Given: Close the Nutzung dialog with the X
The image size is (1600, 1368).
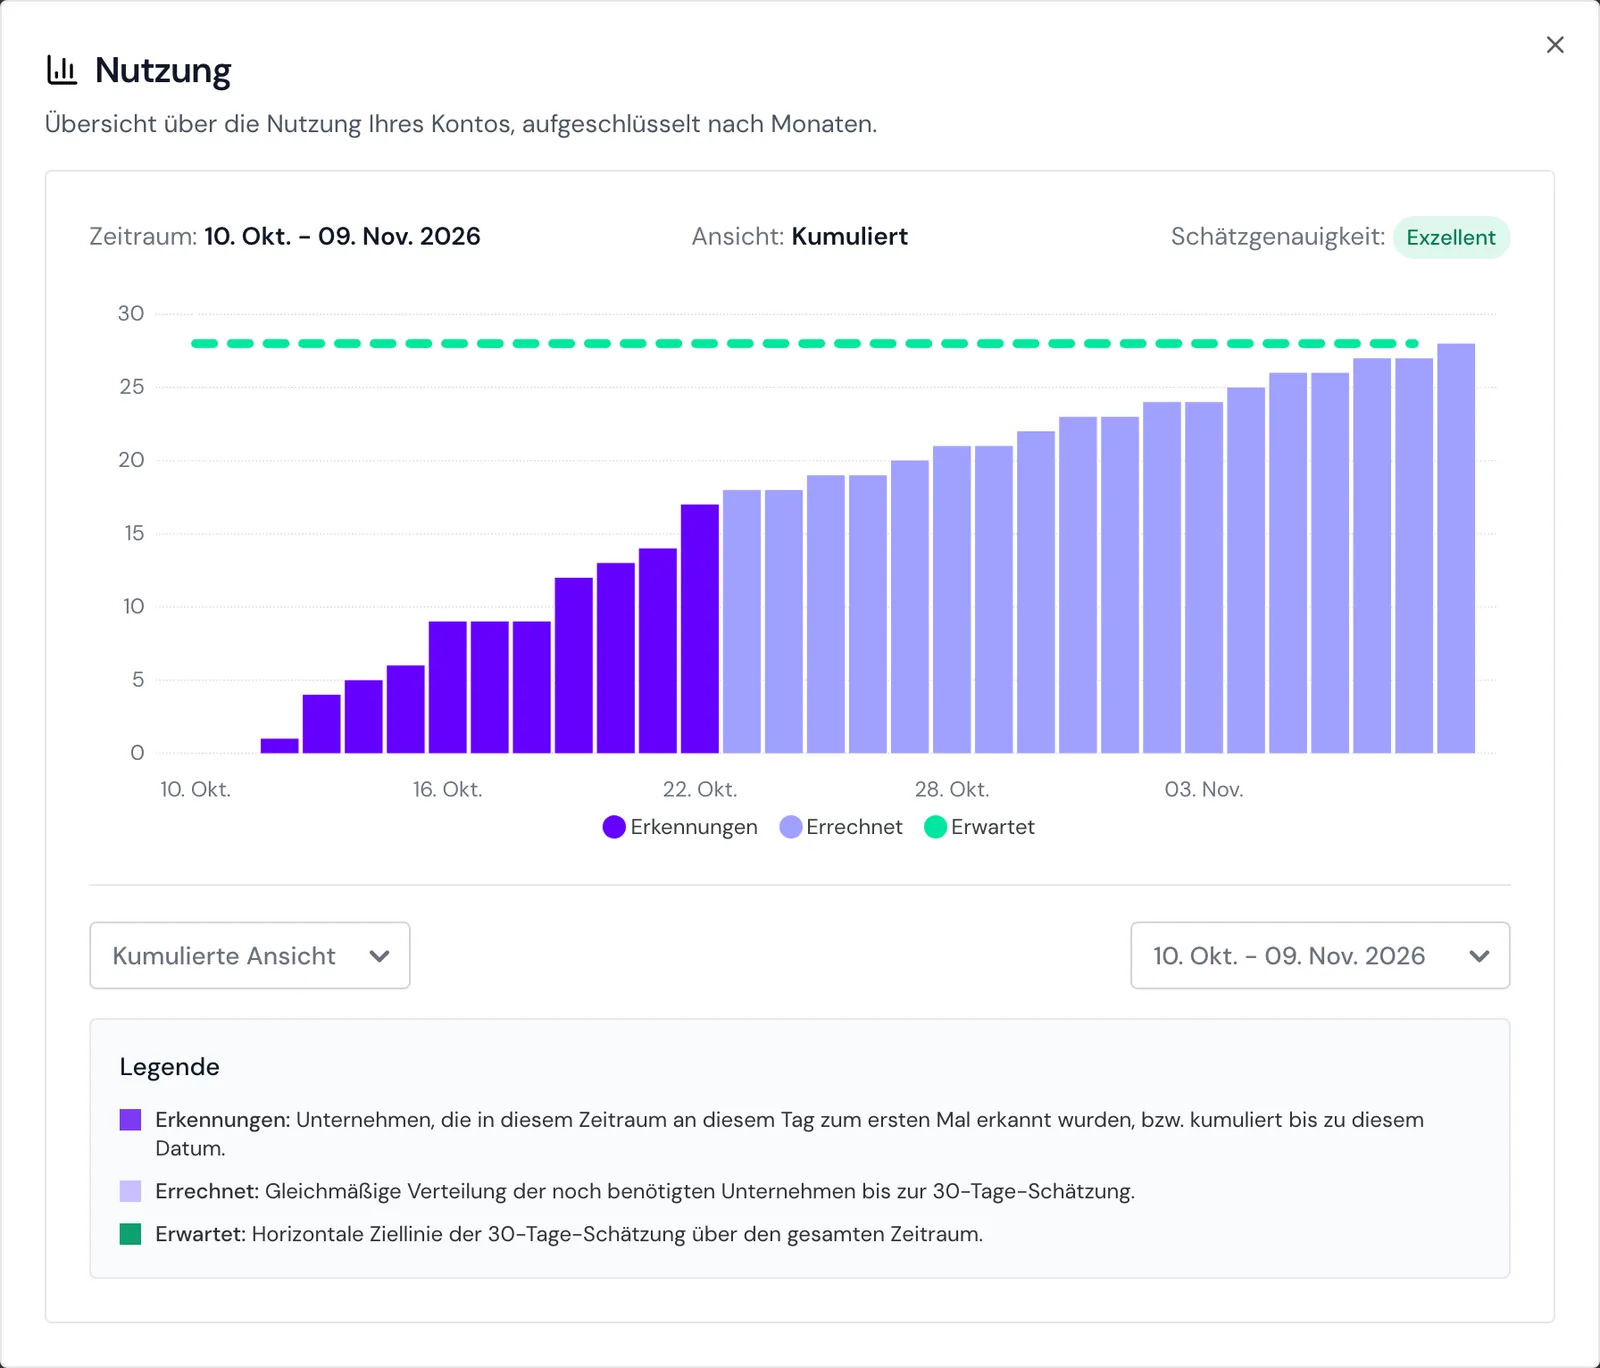Looking at the screenshot, I should click(x=1555, y=44).
